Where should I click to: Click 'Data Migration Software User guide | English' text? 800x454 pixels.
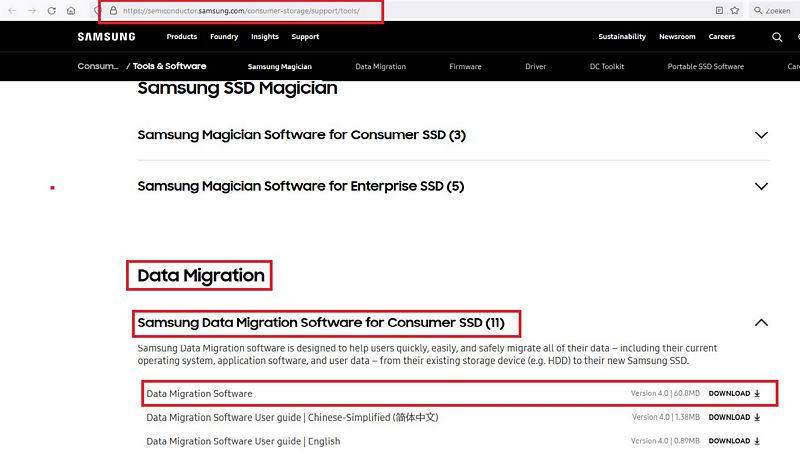[243, 441]
